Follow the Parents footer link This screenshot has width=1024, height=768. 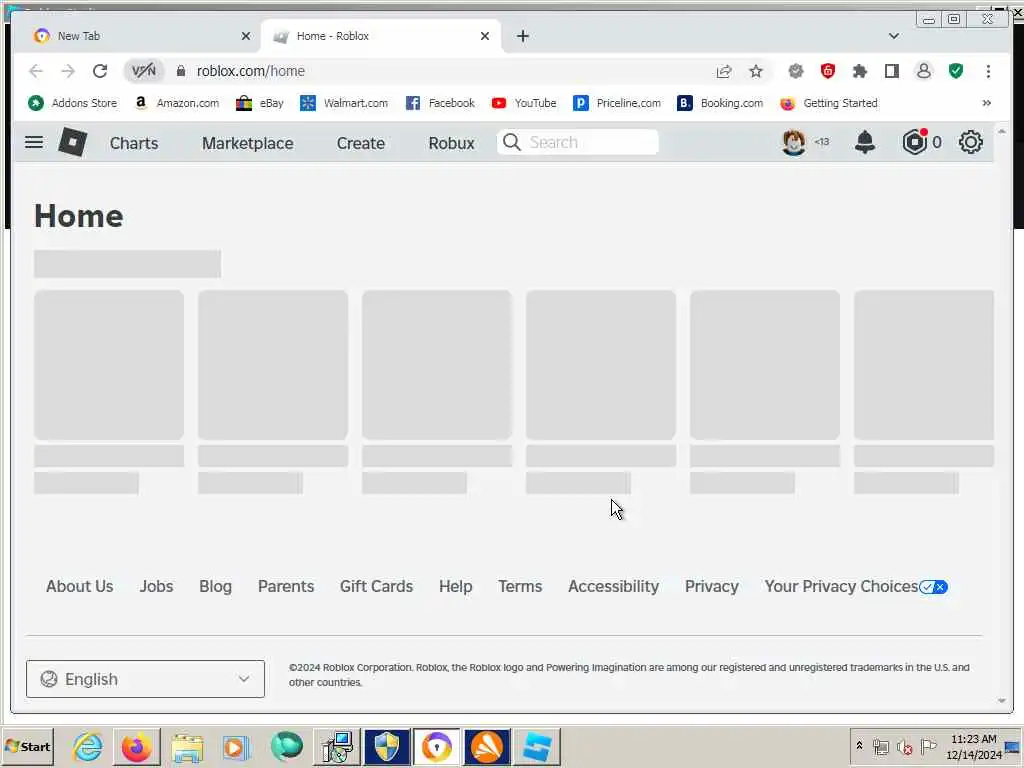[x=286, y=586]
